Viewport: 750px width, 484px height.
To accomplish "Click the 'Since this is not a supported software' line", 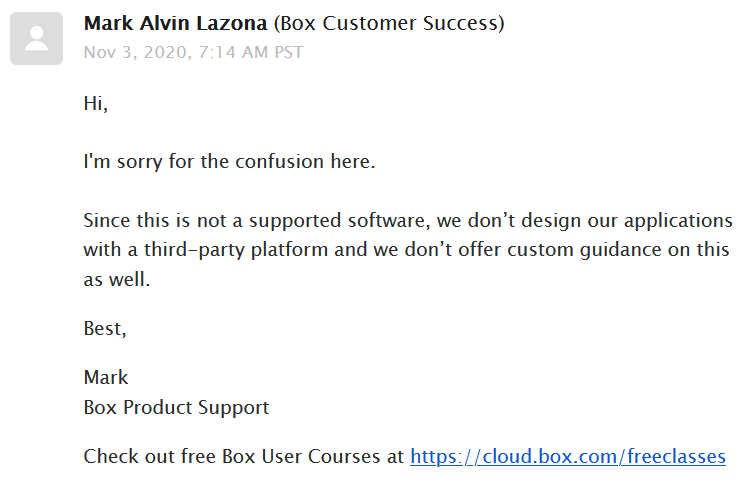I will 408,220.
